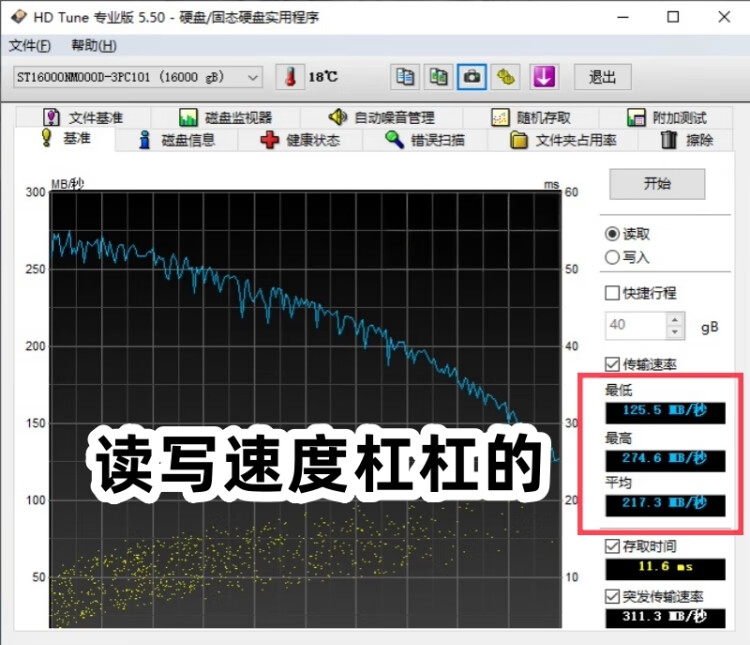Select the 基准 tab
The height and width of the screenshot is (645, 750).
coord(65,139)
